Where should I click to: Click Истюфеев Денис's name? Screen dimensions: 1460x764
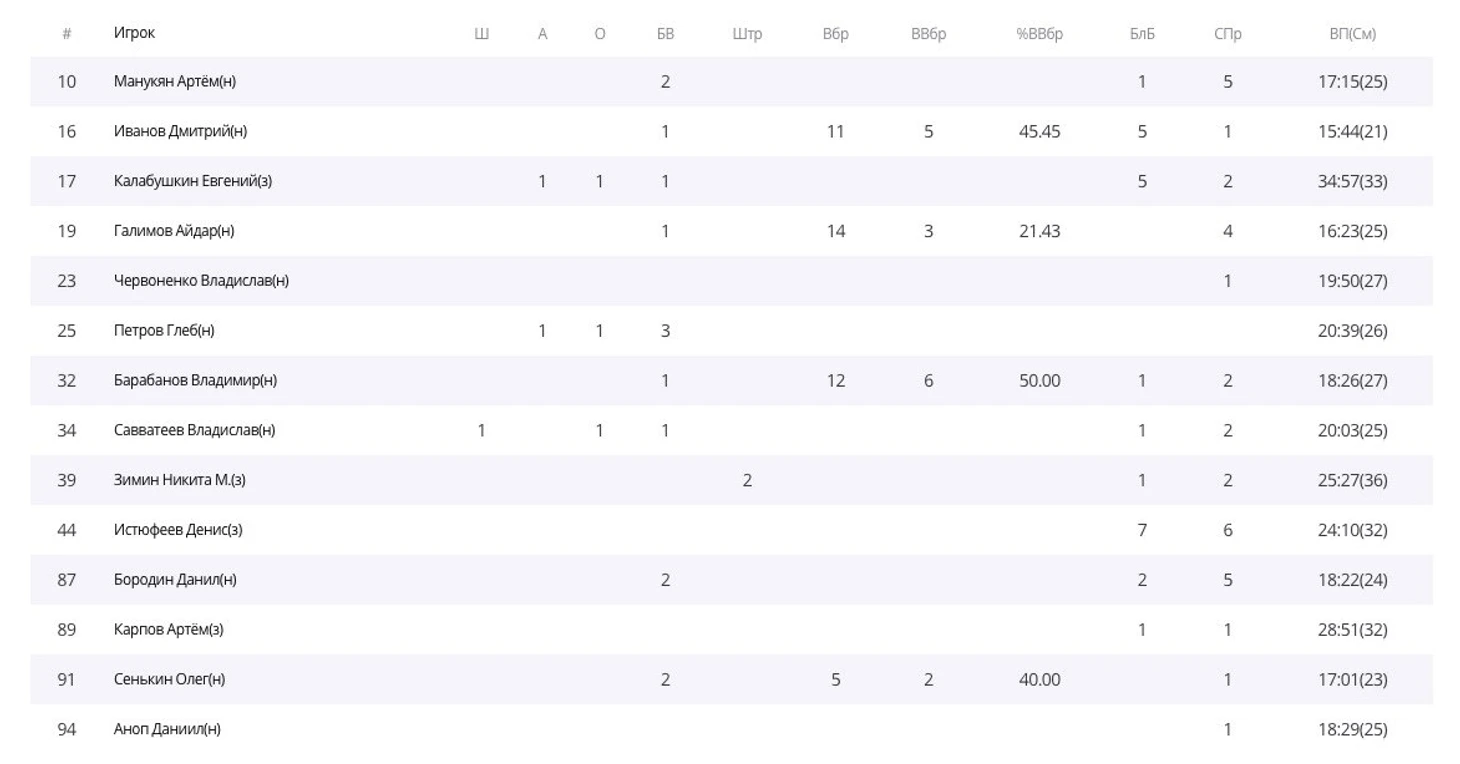coord(177,530)
